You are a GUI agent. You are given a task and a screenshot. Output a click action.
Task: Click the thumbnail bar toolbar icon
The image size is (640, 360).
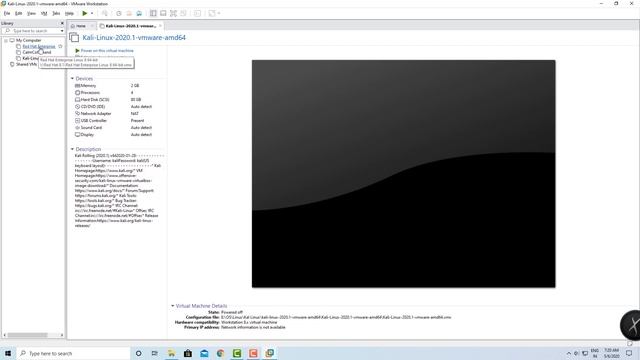(163, 13)
